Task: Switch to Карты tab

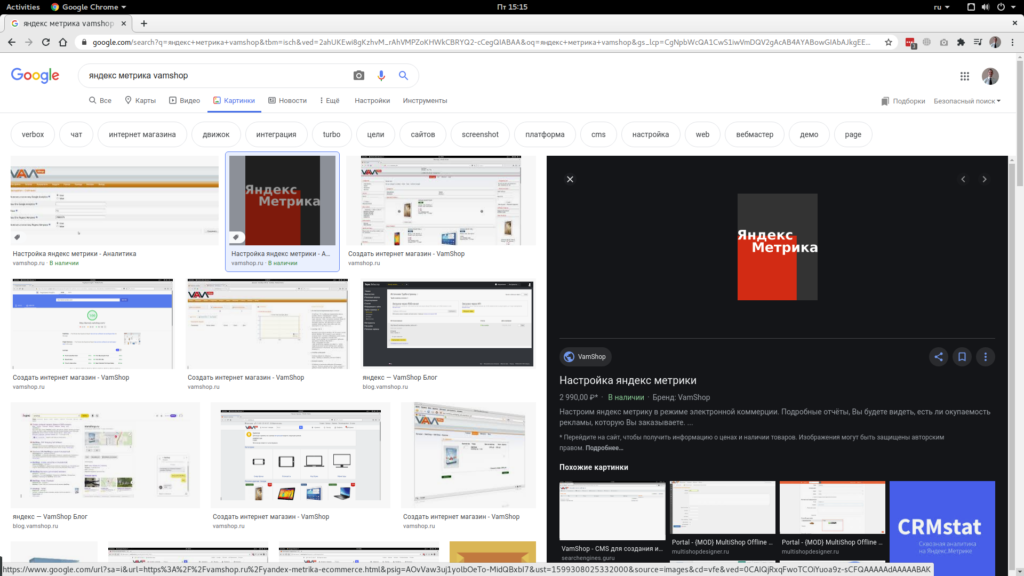Action: point(140,101)
